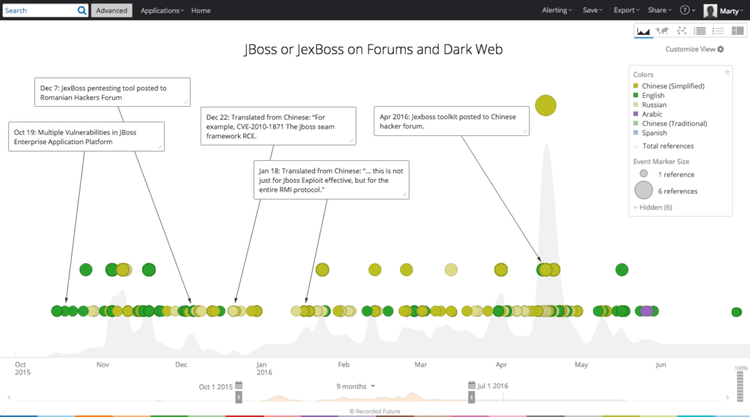This screenshot has height=417, width=750.
Task: Click the Jul 1 2016 range handle
Action: pos(469,397)
